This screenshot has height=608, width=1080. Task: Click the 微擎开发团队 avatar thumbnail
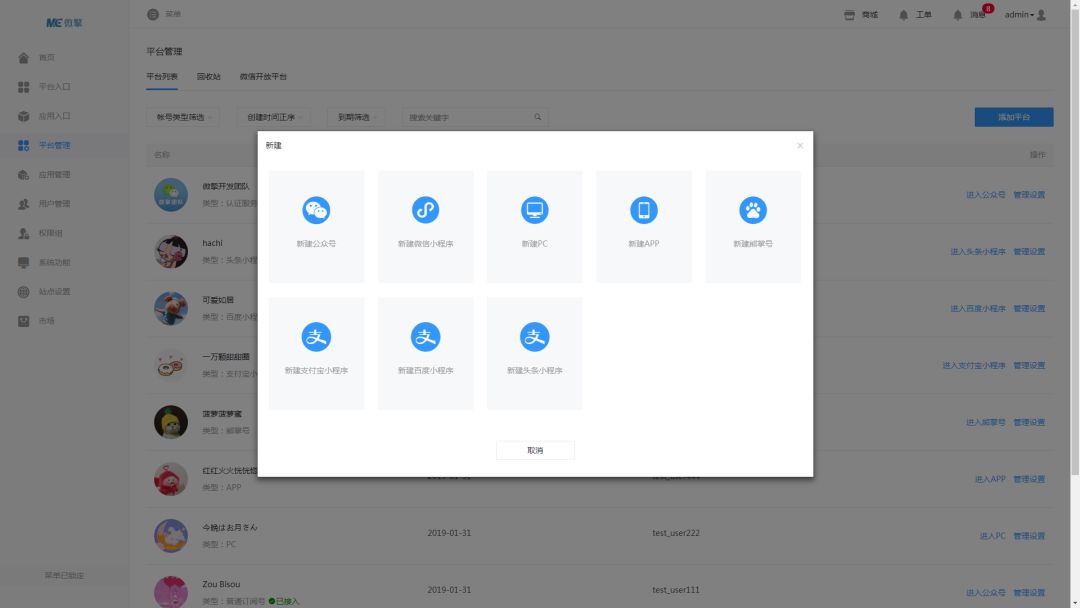coord(171,195)
